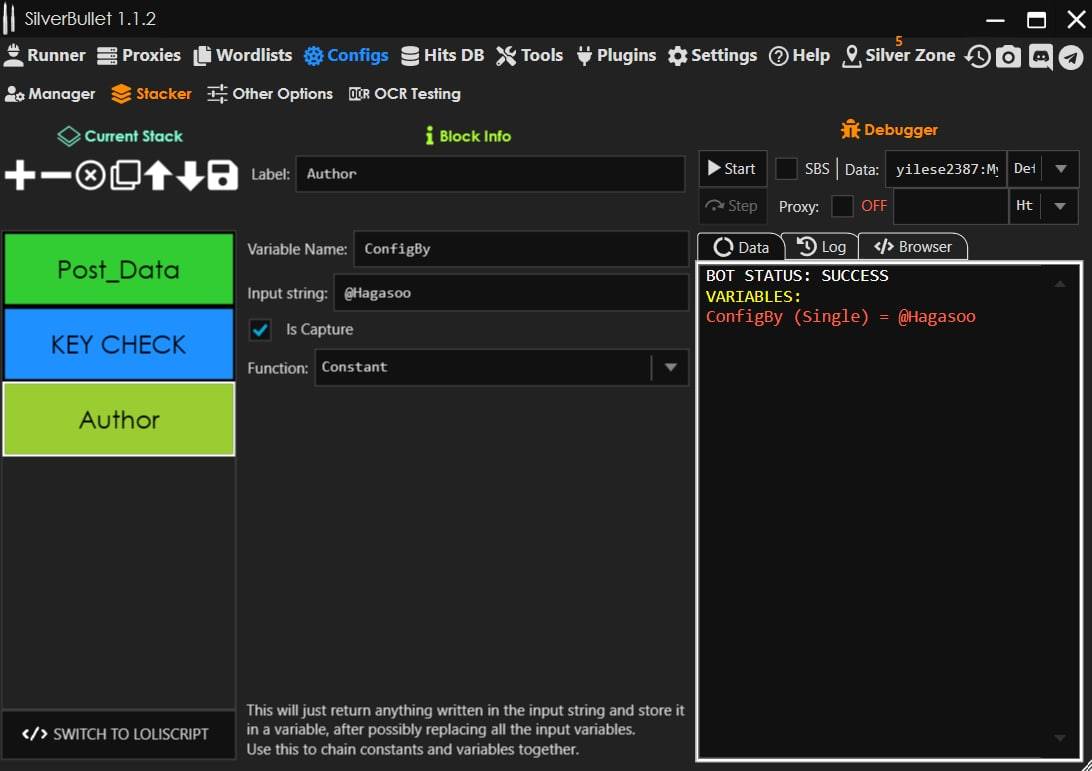Click the SWITCH TO LOLISCRIPT button
Viewport: 1092px width, 771px height.
(x=118, y=734)
